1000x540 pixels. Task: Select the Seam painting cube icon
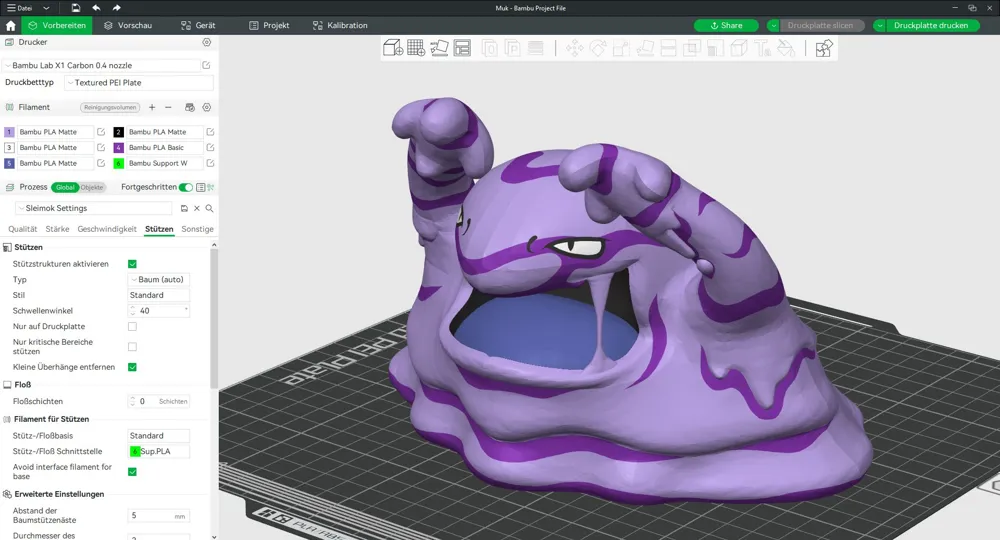(x=739, y=48)
